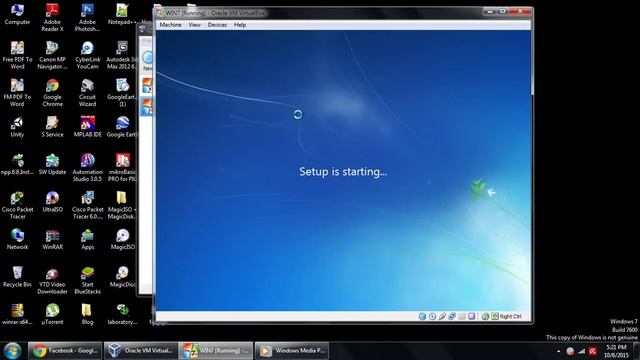640x360 pixels.
Task: Click the optical disk status icon
Action: click(x=432, y=316)
